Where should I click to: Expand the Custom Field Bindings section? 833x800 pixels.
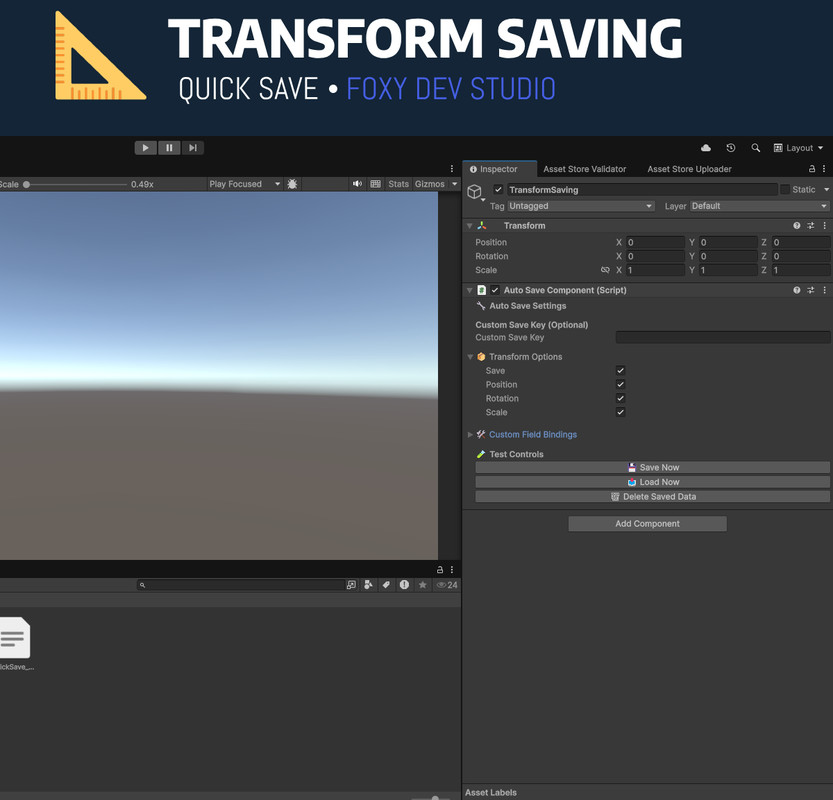tap(470, 435)
